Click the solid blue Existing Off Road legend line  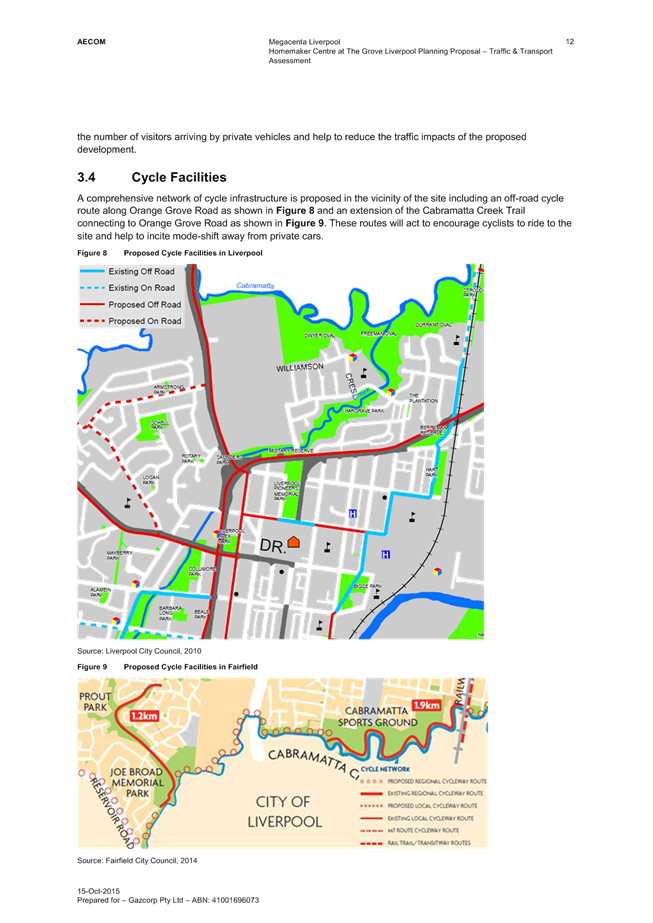(92, 271)
